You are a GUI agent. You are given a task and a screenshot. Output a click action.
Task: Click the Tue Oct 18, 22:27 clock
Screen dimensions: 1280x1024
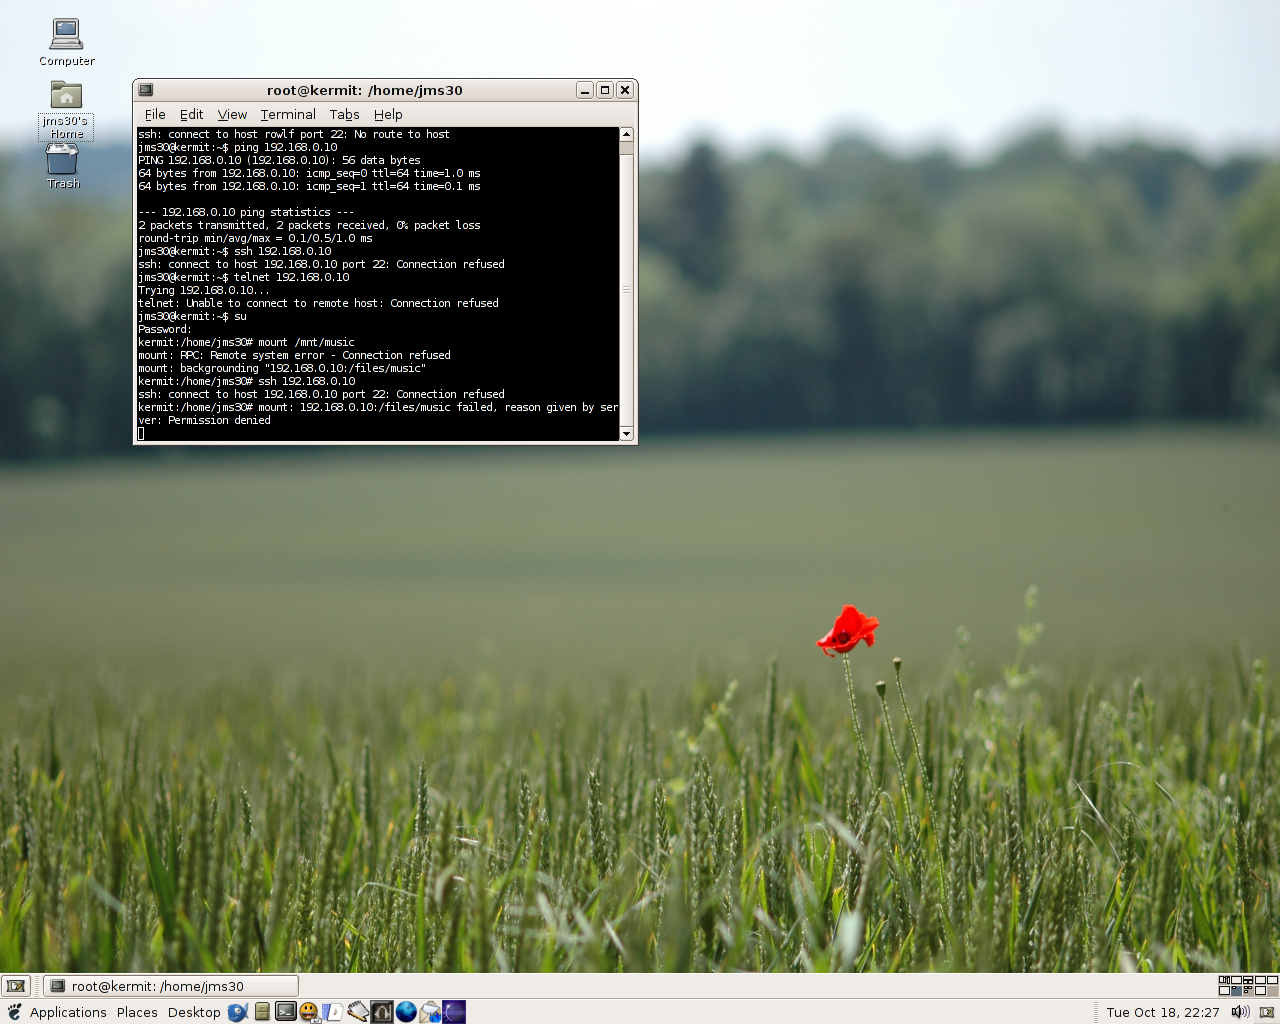(1163, 1012)
